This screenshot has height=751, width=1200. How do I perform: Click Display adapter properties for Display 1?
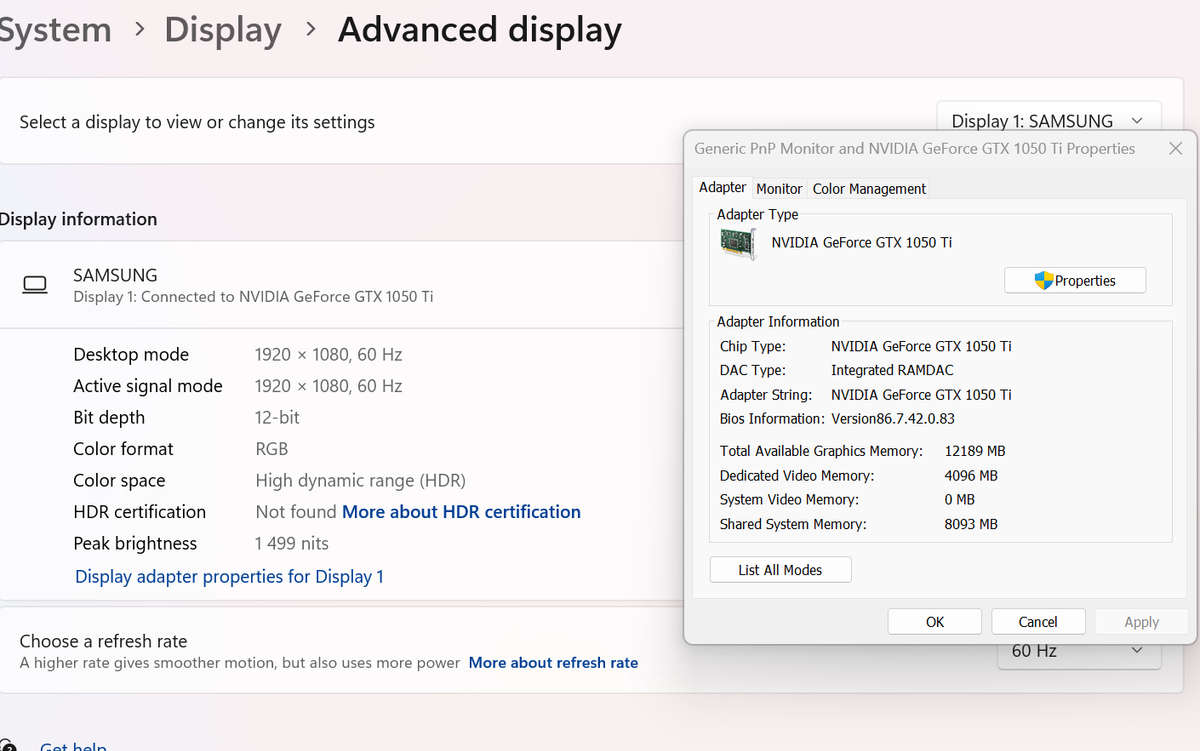229,577
